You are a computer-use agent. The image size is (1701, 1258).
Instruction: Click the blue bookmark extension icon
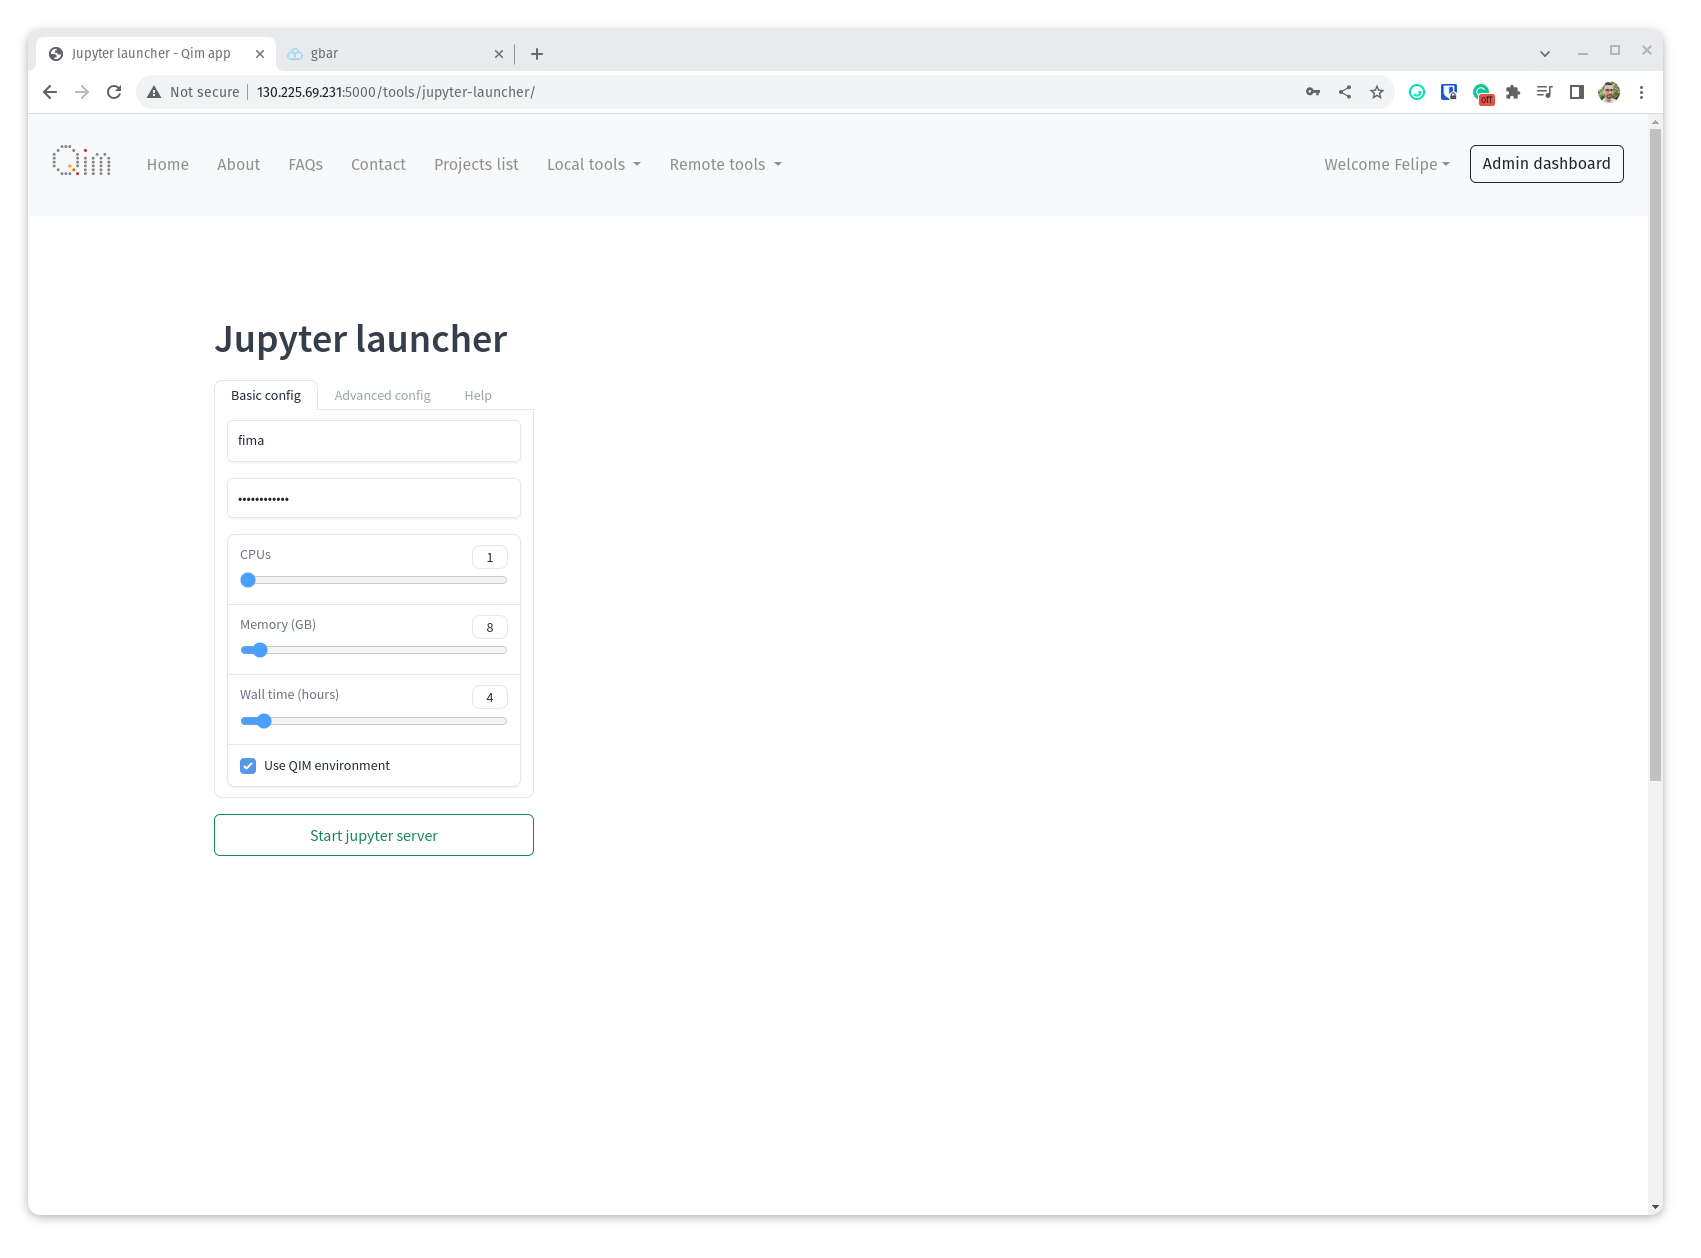(1449, 92)
